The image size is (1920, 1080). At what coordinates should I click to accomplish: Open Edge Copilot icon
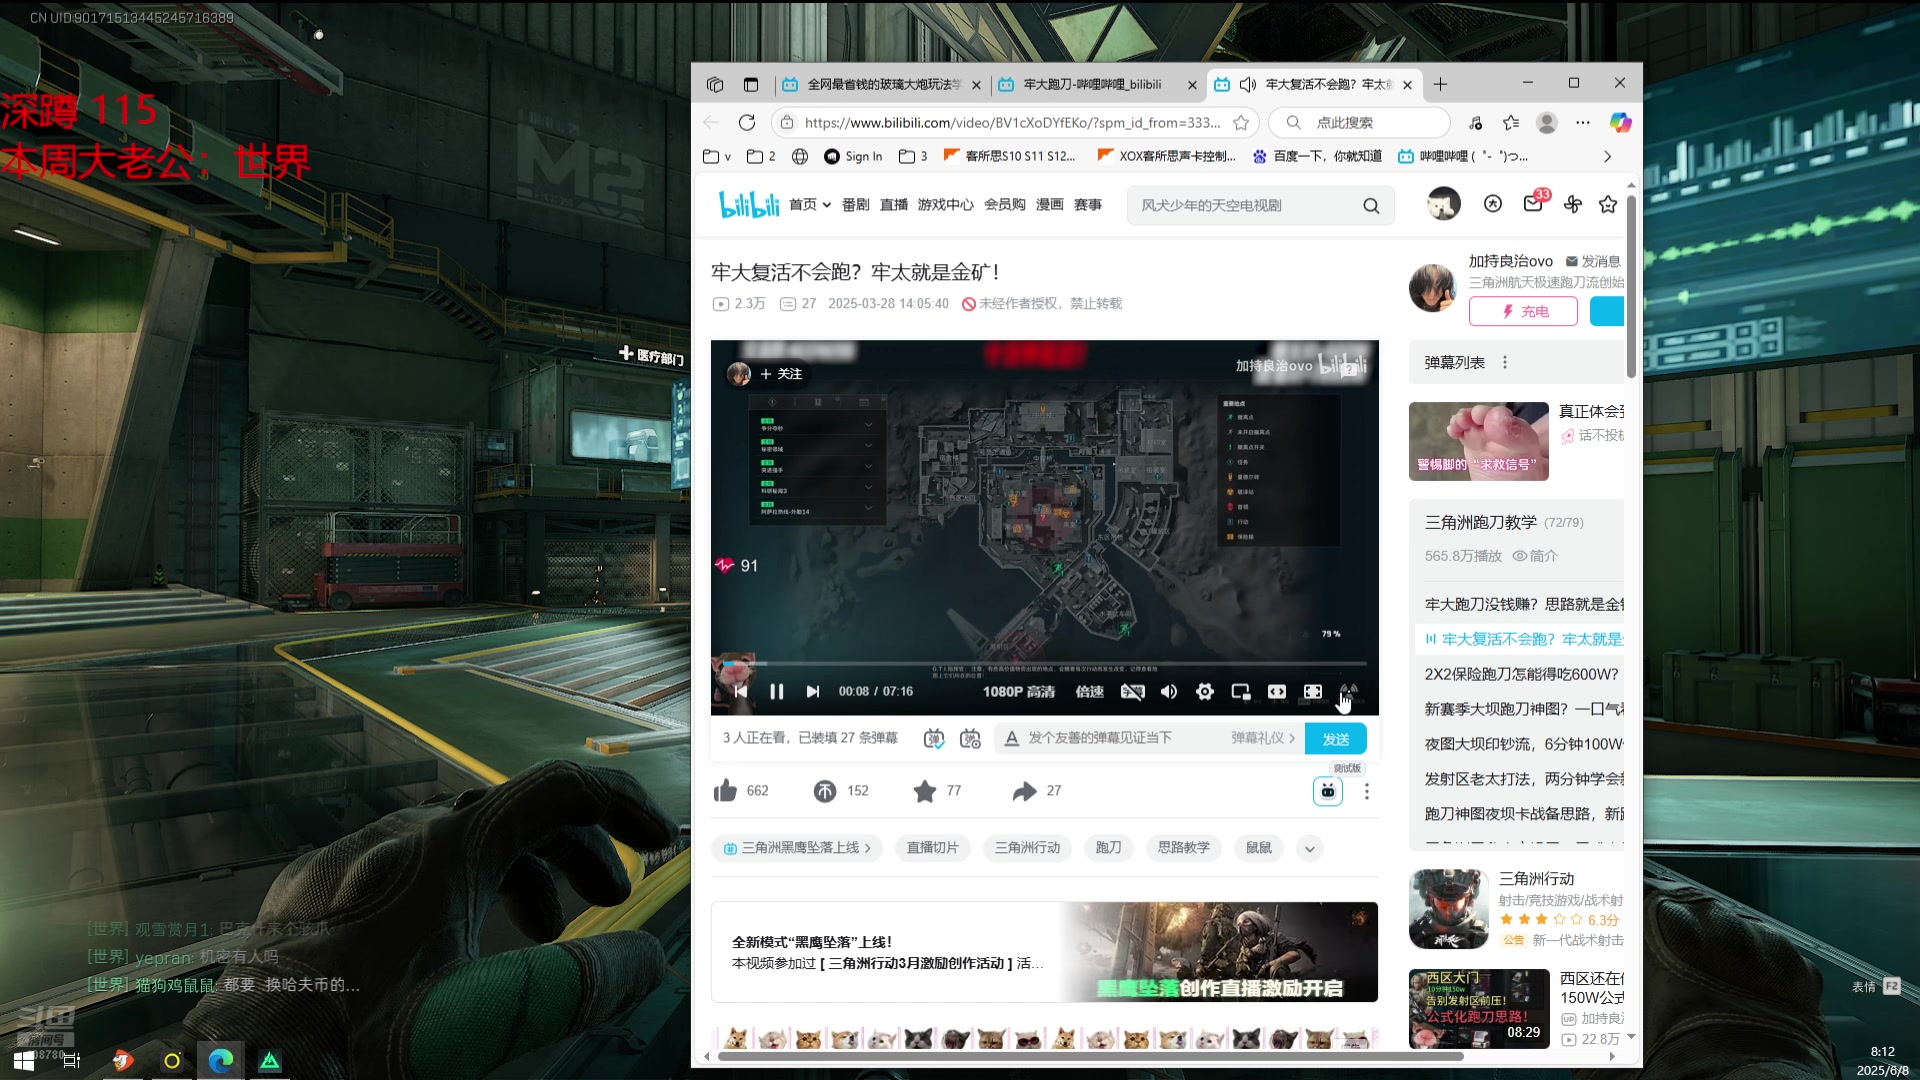[1620, 122]
